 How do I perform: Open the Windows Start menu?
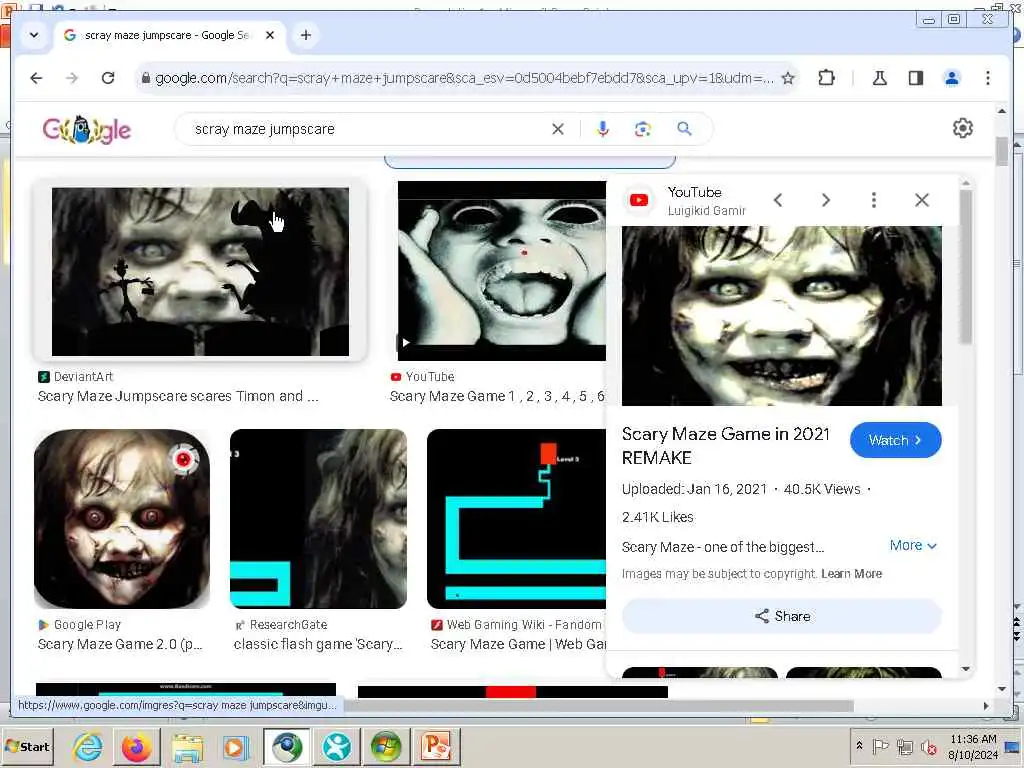coord(27,746)
